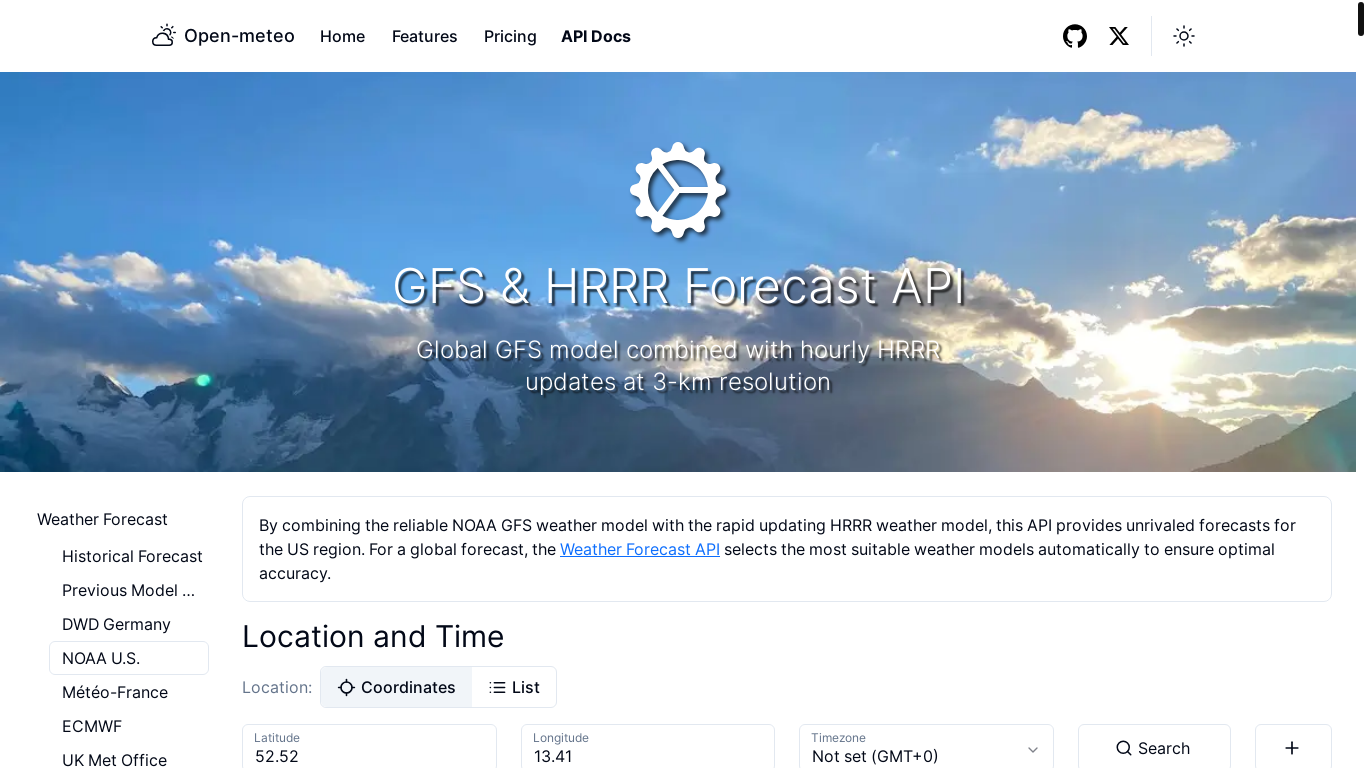Screen dimensions: 1366x768
Task: Click the Open-meteo brand name text
Action: (x=239, y=36)
